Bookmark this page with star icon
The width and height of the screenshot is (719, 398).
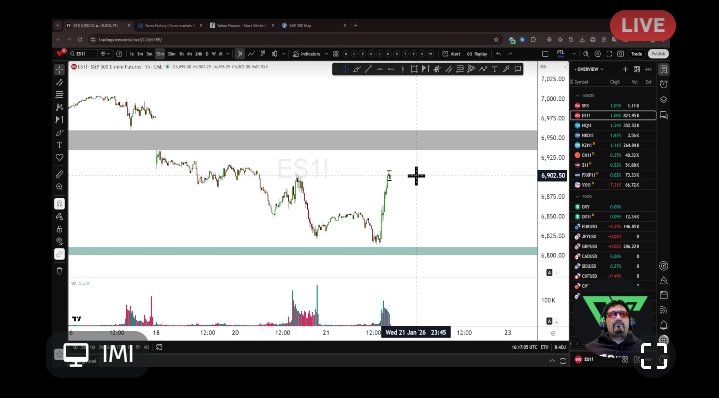pos(496,40)
